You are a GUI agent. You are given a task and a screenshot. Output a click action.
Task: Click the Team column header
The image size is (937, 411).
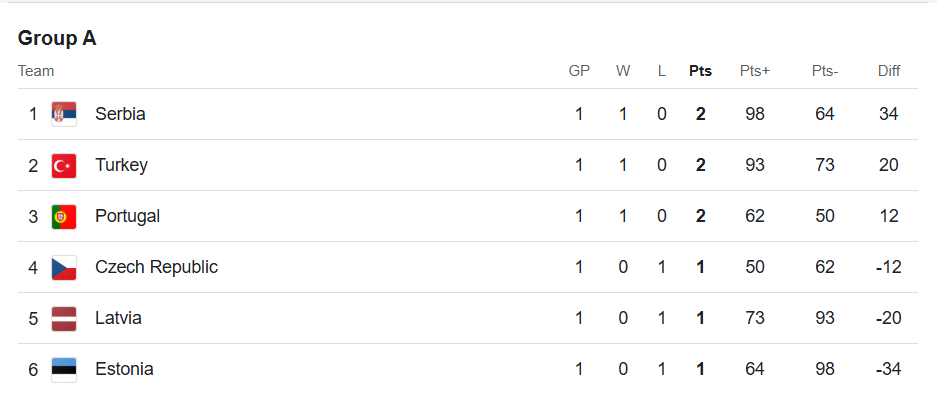[36, 71]
